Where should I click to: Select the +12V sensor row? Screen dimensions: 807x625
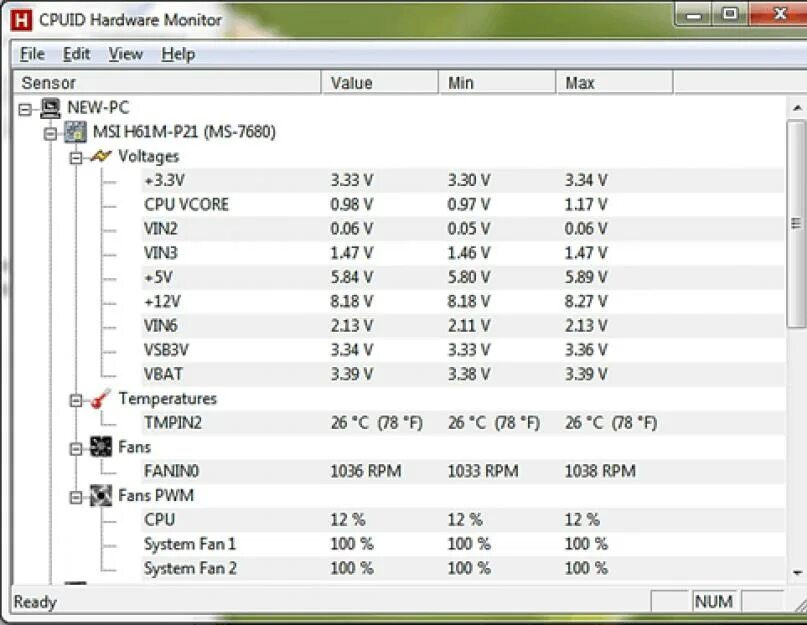[x=462, y=301]
